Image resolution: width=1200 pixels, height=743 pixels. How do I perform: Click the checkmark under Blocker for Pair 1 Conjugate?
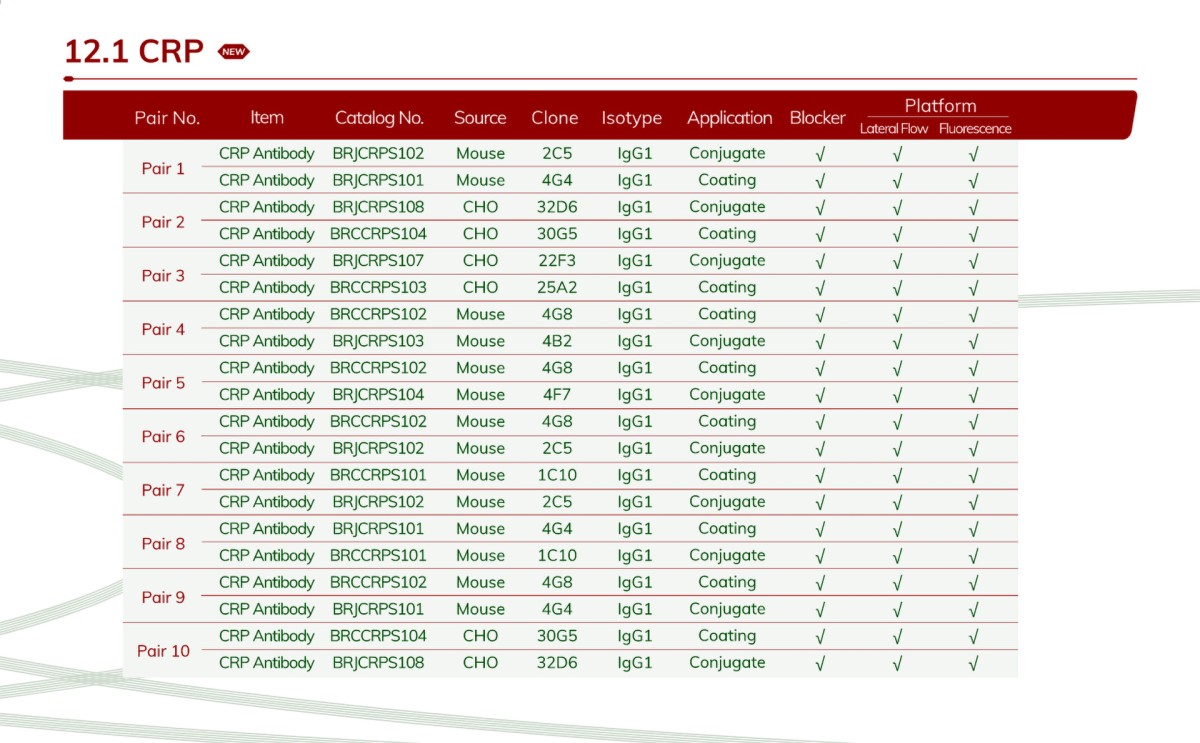(x=818, y=153)
